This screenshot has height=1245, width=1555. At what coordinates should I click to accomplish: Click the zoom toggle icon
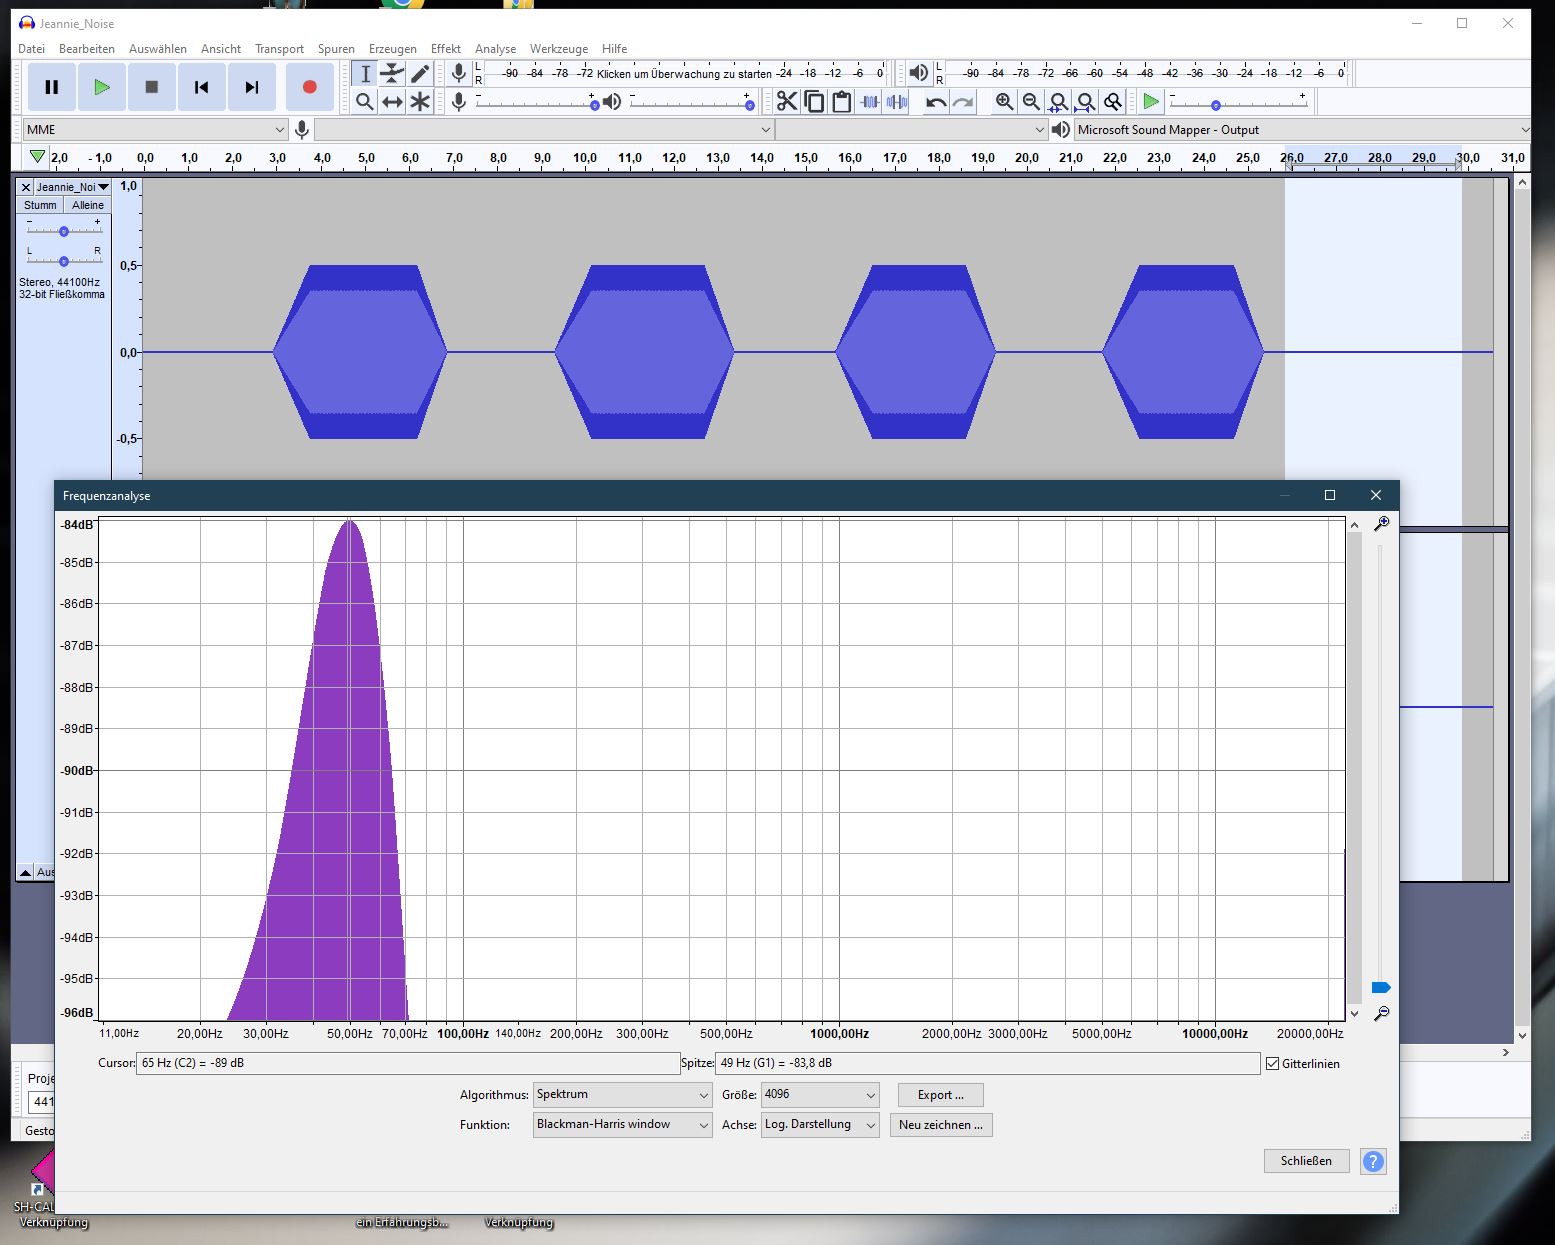coord(1112,101)
